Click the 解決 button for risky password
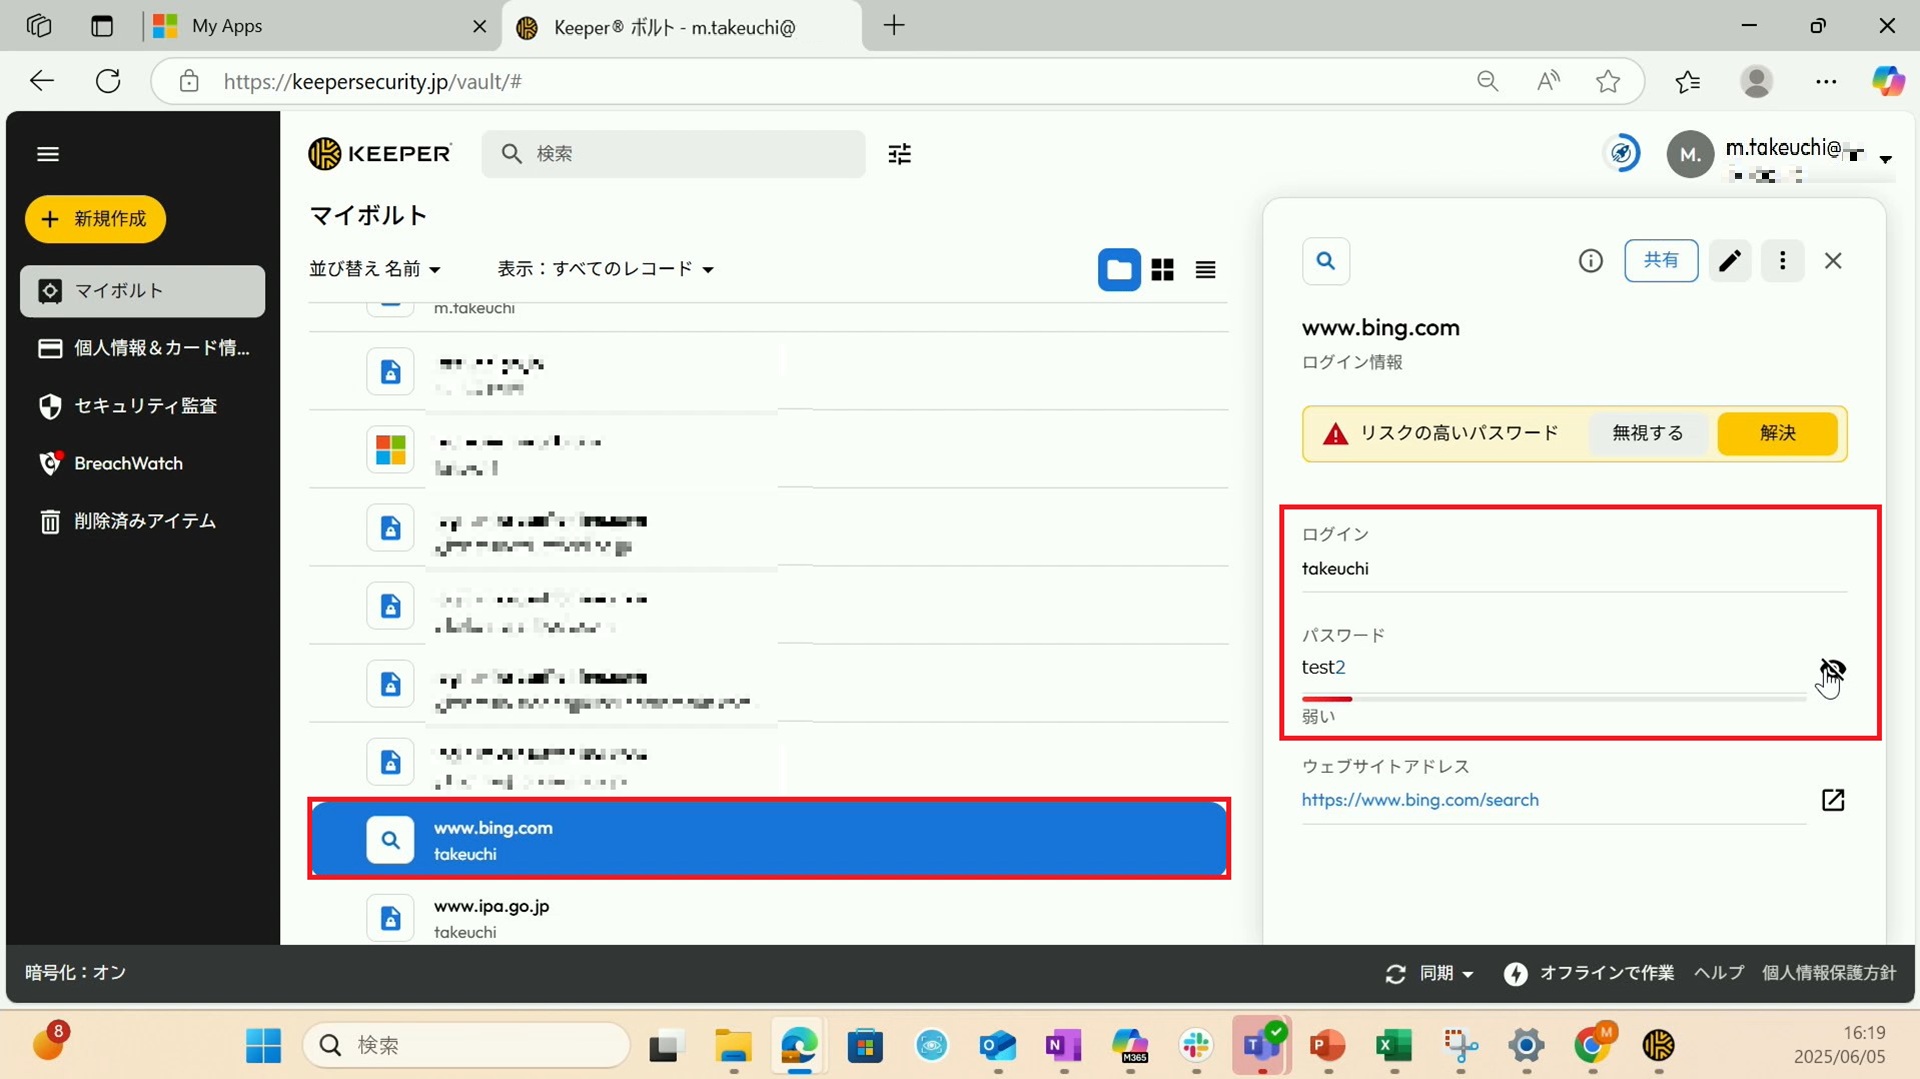The height and width of the screenshot is (1079, 1920). [1777, 433]
